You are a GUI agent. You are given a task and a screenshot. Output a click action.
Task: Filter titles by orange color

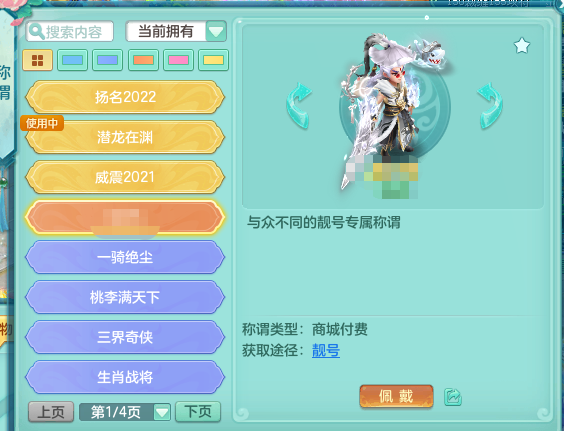click(x=143, y=60)
